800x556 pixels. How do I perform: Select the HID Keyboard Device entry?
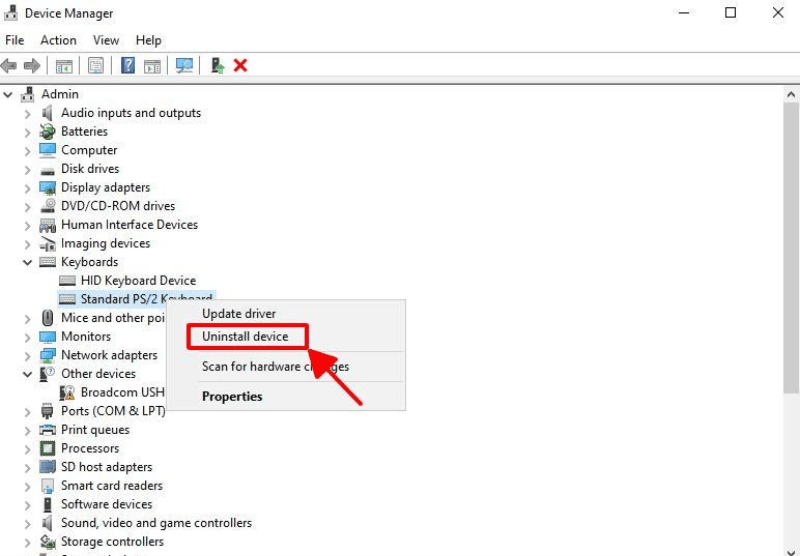point(138,281)
